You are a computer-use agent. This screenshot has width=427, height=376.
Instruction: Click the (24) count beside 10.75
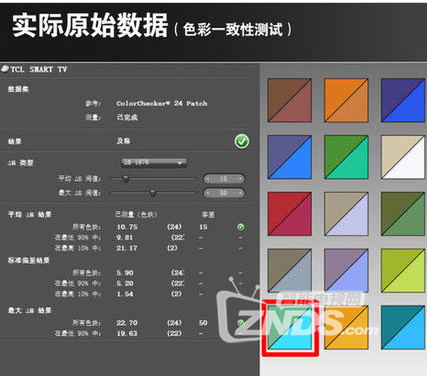pyautogui.click(x=174, y=227)
